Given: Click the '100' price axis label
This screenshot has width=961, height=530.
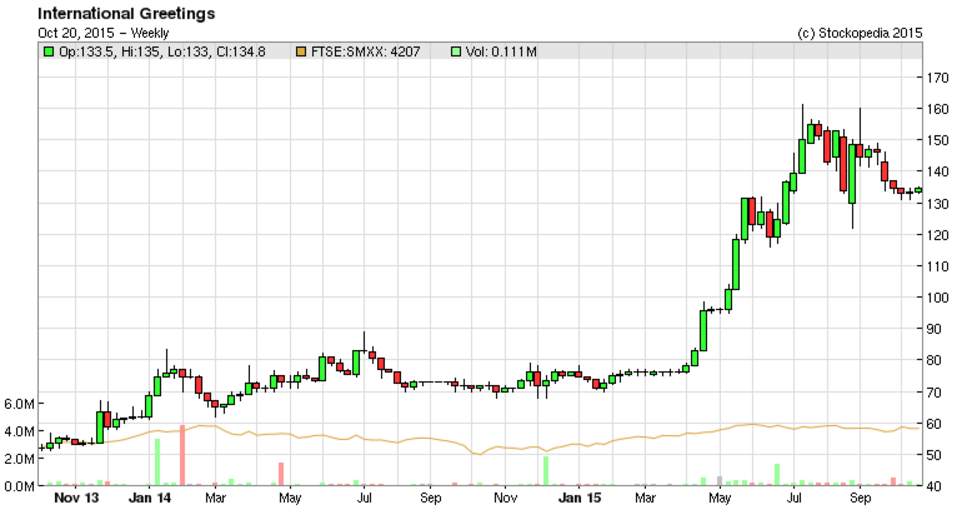Looking at the screenshot, I should tap(938, 297).
